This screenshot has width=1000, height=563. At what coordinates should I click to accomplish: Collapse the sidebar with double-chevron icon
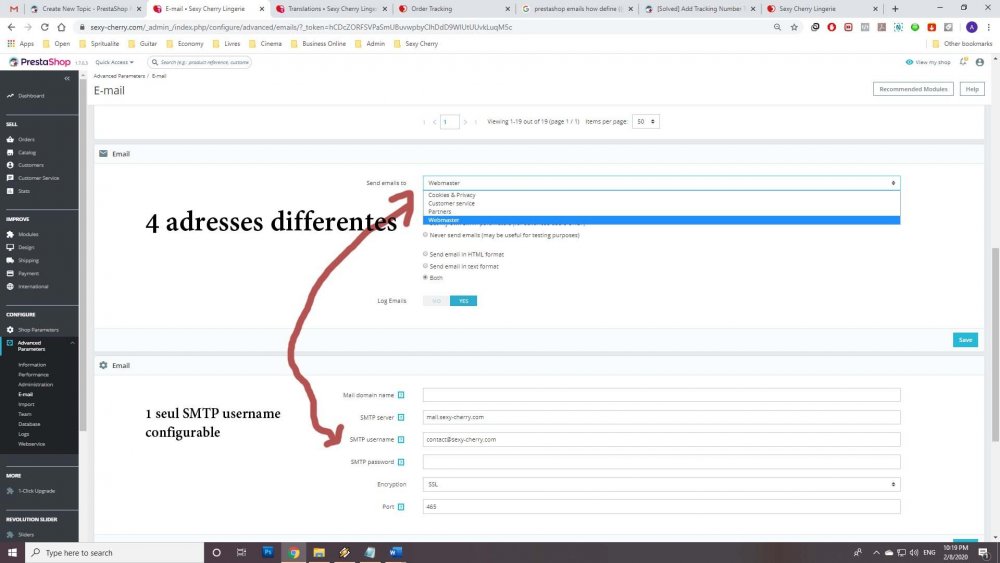(x=67, y=78)
